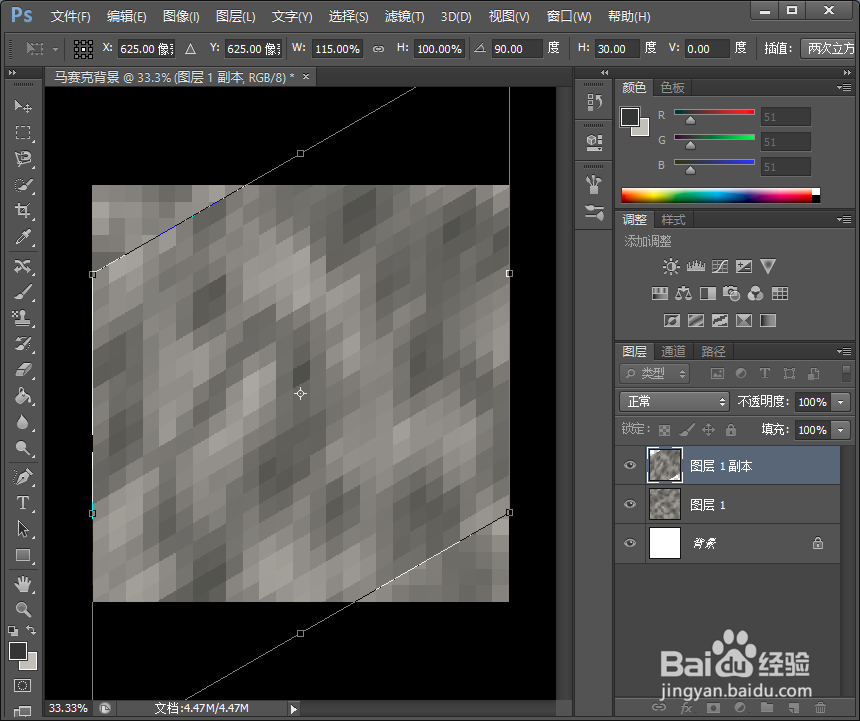Add a Brightness/Contrast adjustment

coord(671,266)
